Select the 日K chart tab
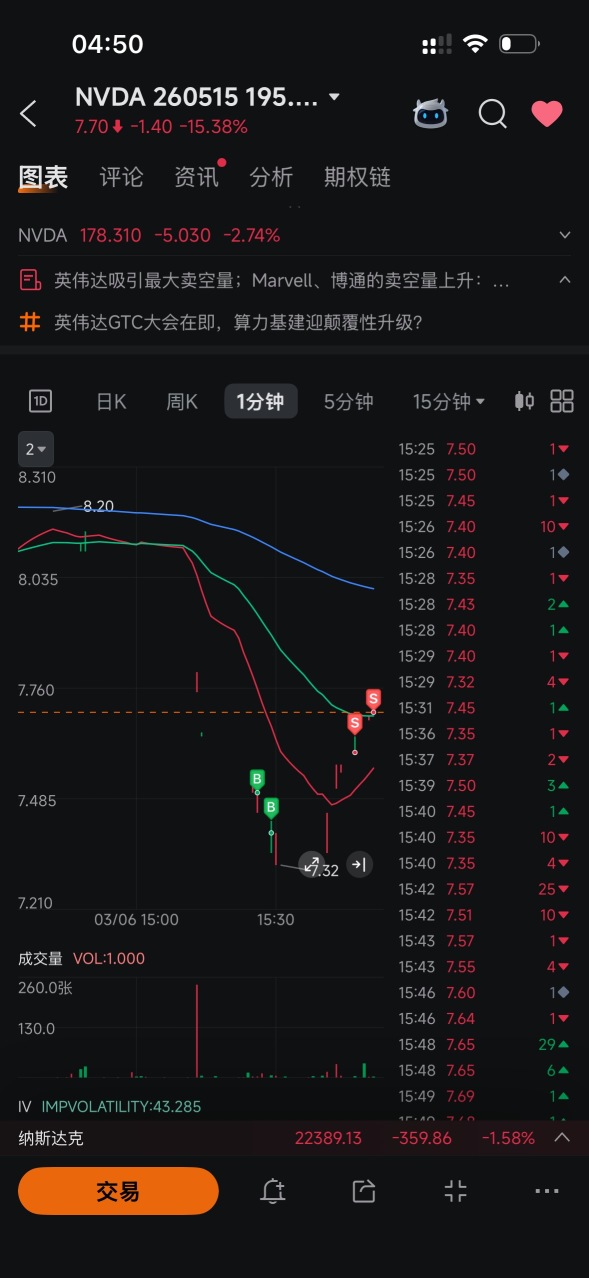 click(111, 402)
